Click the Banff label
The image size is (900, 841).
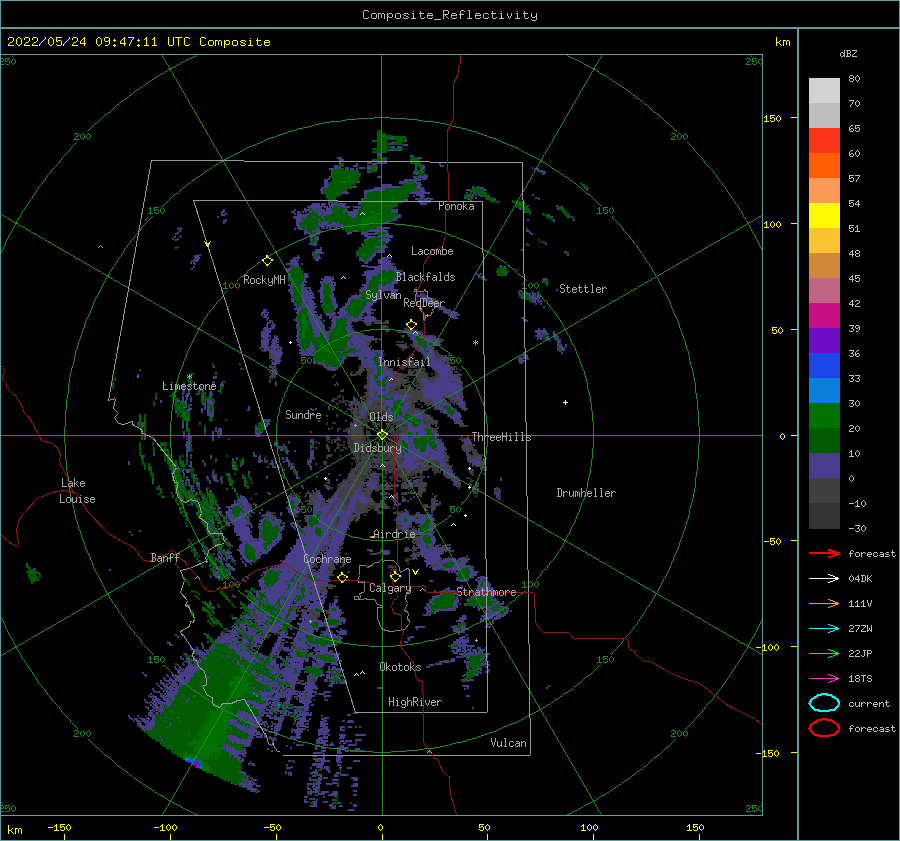tap(165, 557)
